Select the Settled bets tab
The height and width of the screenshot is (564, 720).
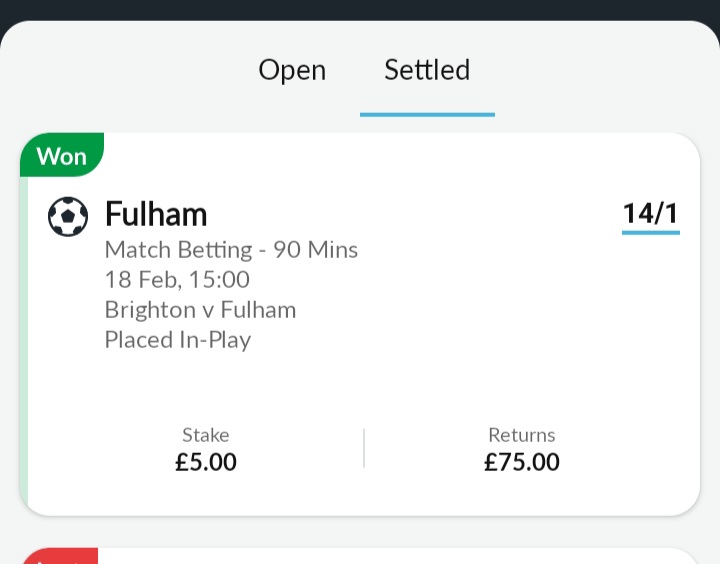coord(427,70)
